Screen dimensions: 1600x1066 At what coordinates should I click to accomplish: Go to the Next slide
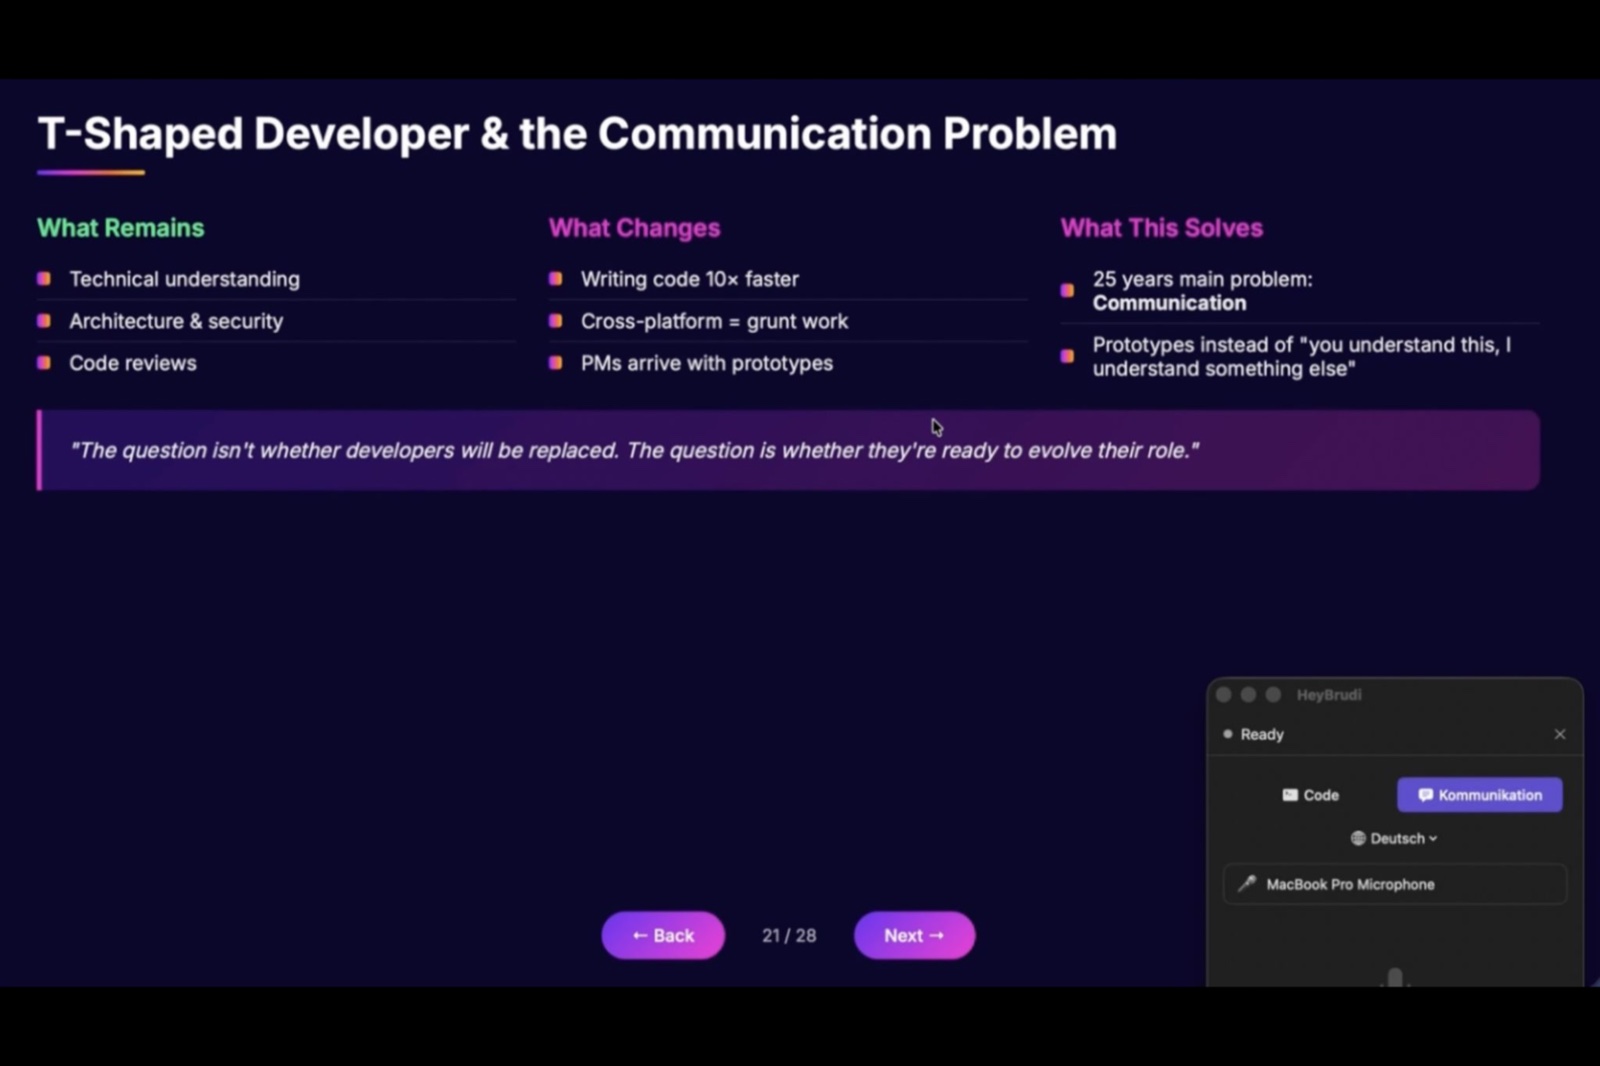pyautogui.click(x=914, y=935)
